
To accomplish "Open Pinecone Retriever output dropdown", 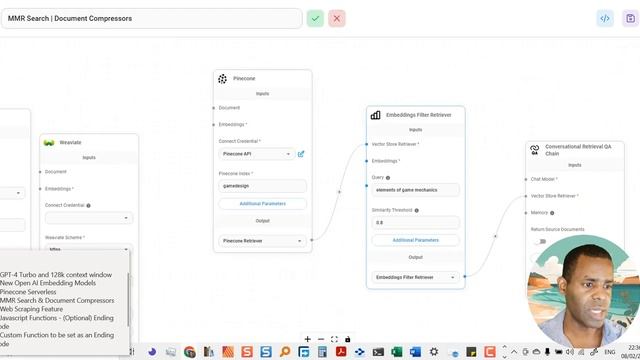I will 262,241.
